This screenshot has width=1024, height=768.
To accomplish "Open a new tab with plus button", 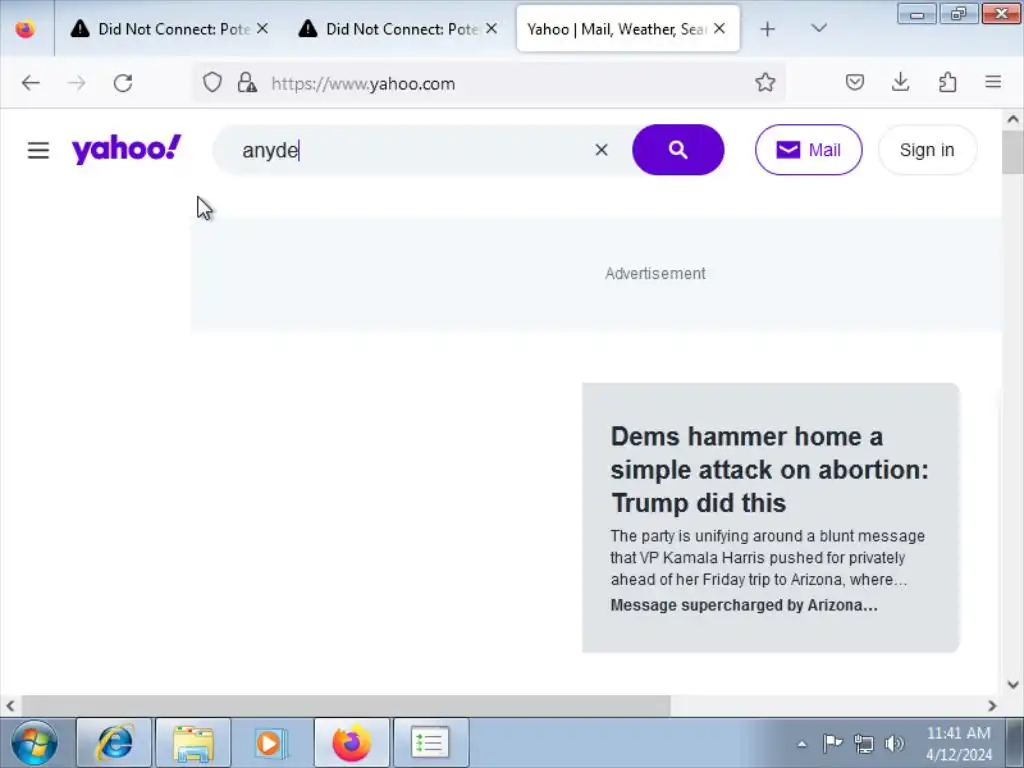I will pos(768,29).
